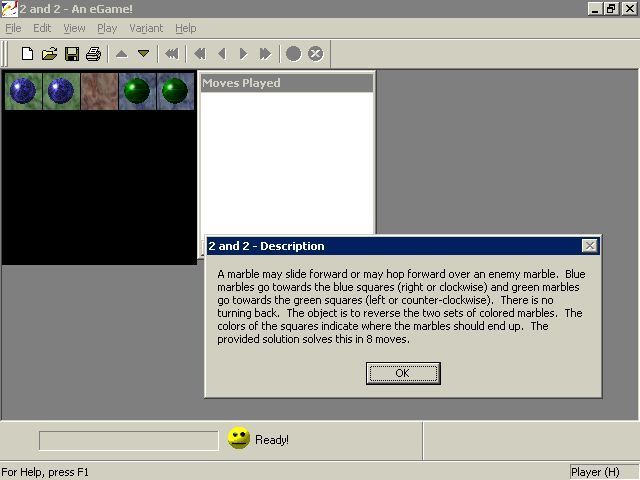Image resolution: width=640 pixels, height=480 pixels.
Task: Save the game using the floppy disk icon
Action: coord(72,54)
